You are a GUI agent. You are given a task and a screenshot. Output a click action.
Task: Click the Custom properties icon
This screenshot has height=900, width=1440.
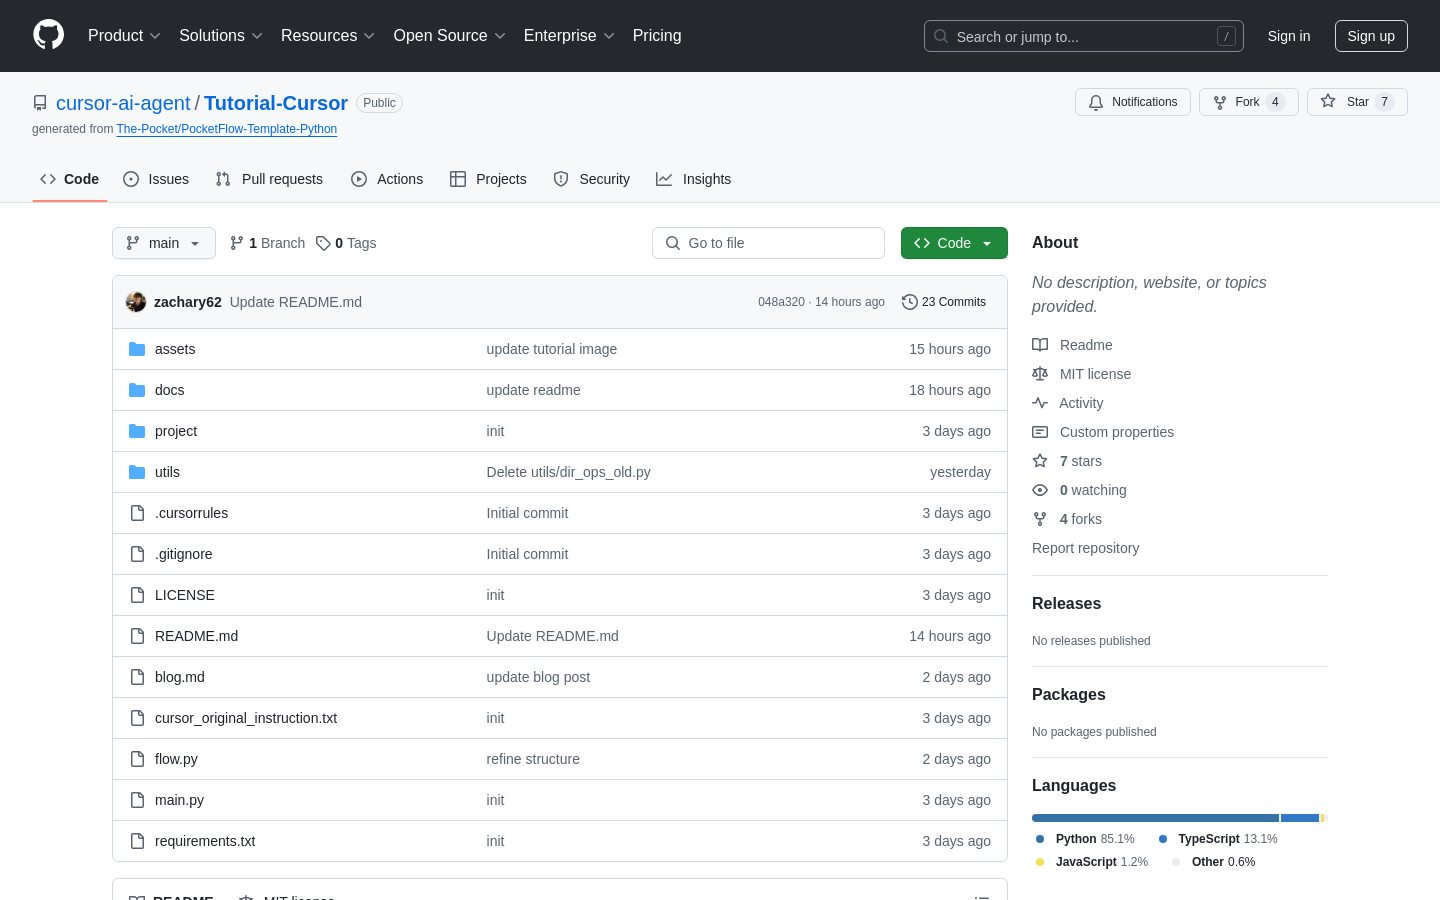(1040, 432)
